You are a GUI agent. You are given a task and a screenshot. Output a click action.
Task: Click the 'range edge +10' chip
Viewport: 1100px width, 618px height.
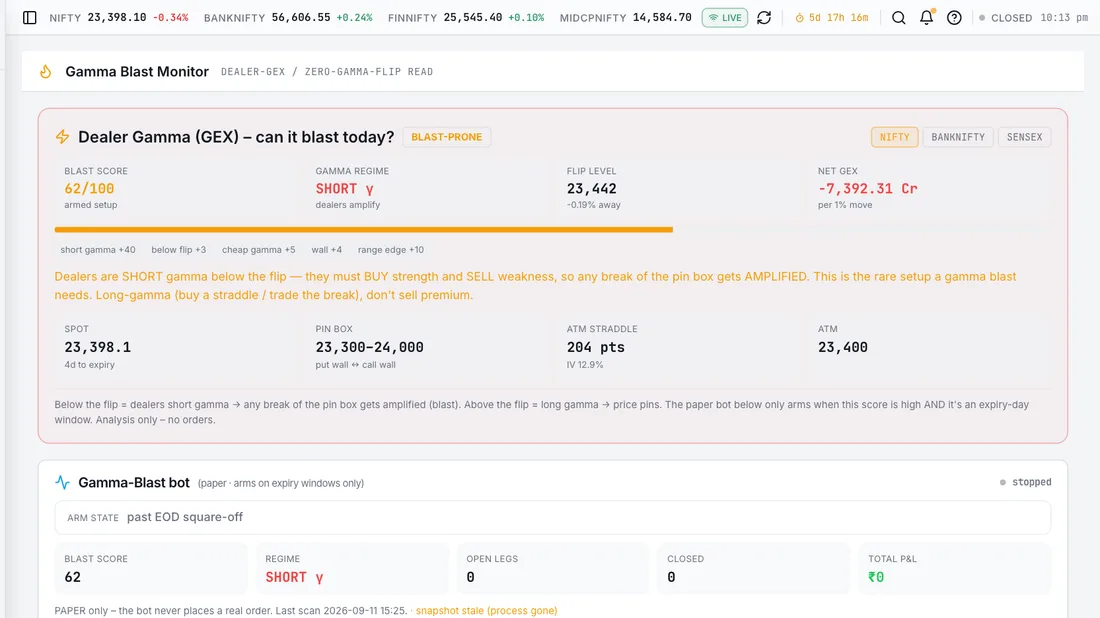pyautogui.click(x=391, y=250)
